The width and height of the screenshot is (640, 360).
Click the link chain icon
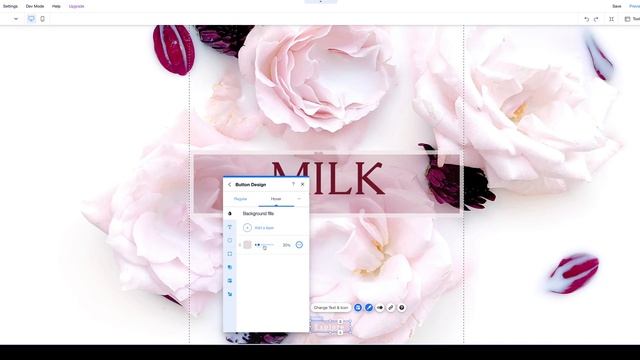point(391,308)
